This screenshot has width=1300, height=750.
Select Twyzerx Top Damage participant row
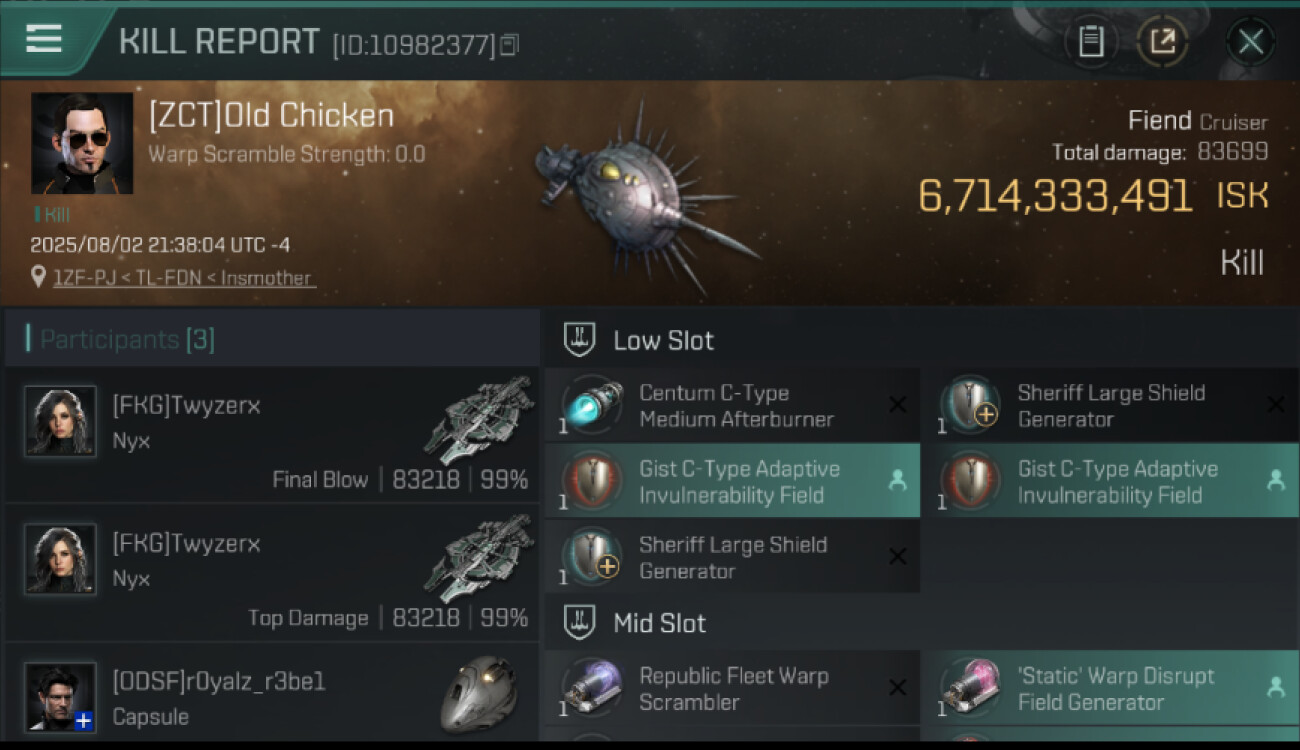(x=272, y=573)
